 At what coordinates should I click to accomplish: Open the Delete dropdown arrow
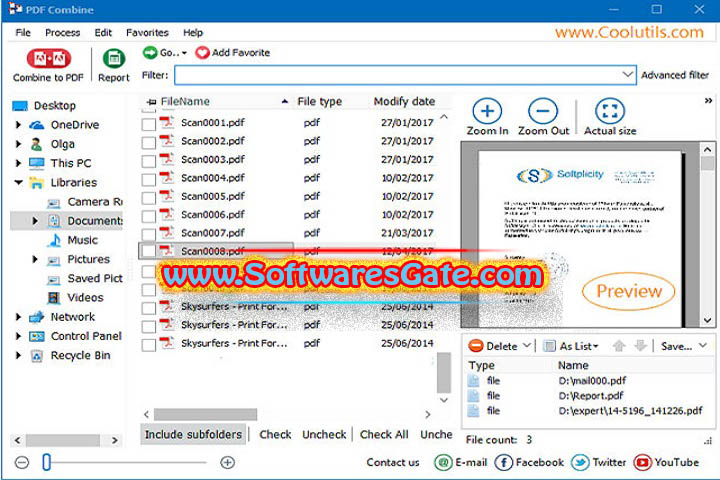click(x=527, y=345)
